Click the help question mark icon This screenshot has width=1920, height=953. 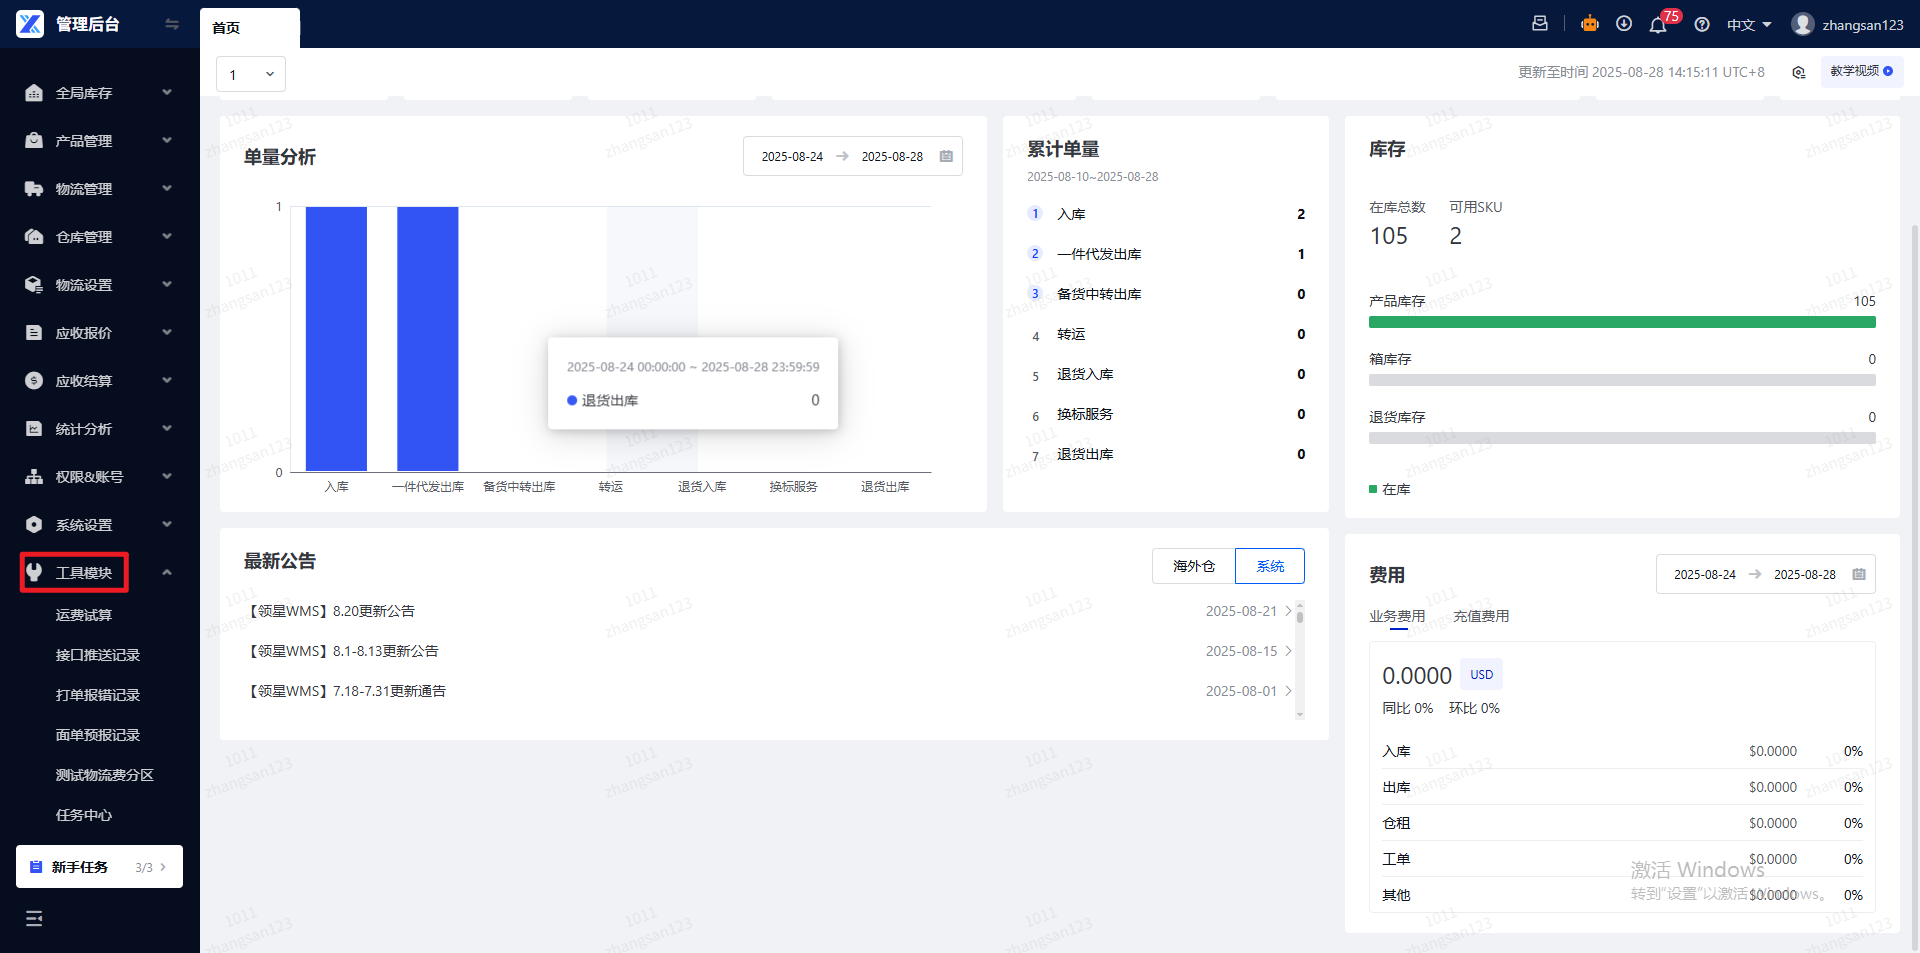point(1702,25)
